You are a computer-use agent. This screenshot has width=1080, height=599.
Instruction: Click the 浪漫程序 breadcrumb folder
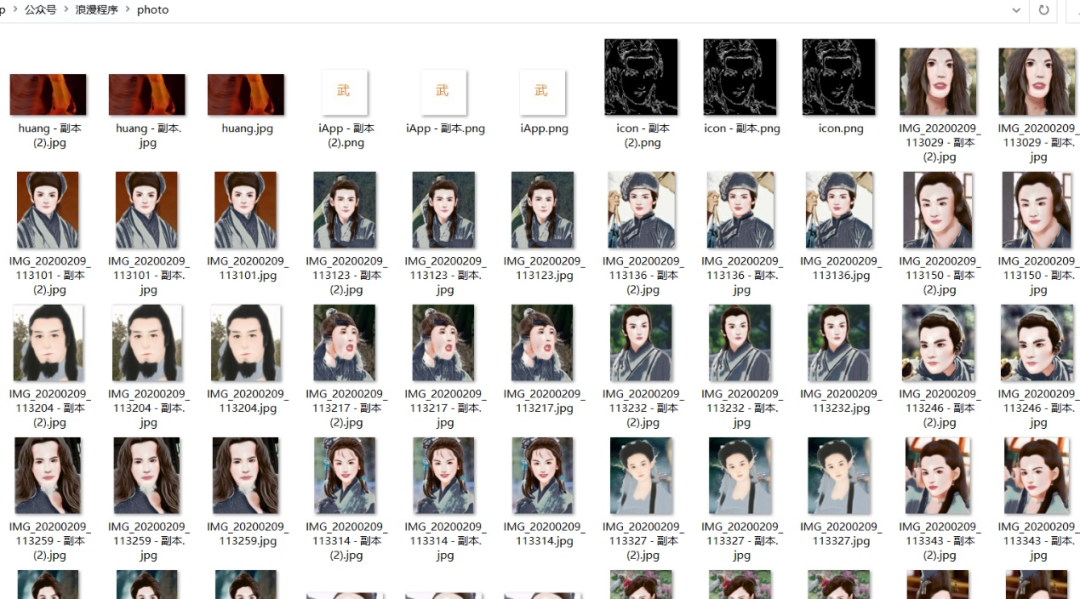point(96,10)
